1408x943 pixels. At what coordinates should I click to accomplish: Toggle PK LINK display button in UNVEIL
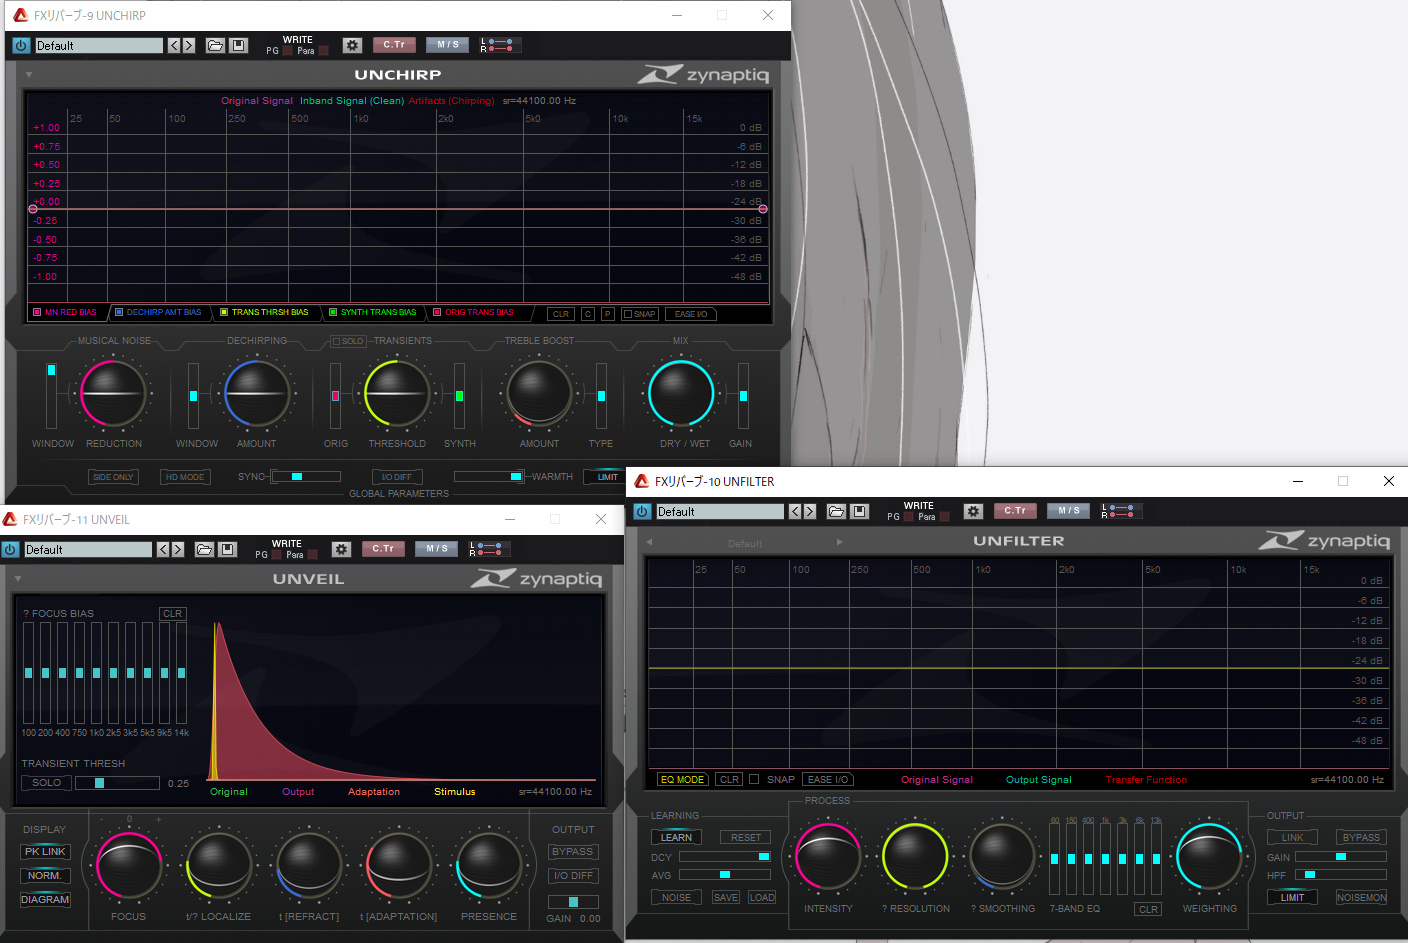click(x=46, y=852)
